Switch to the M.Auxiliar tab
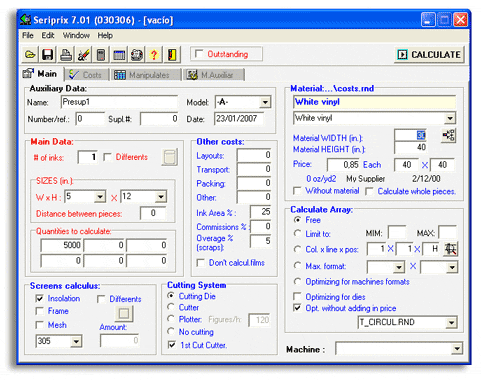 tap(214, 75)
